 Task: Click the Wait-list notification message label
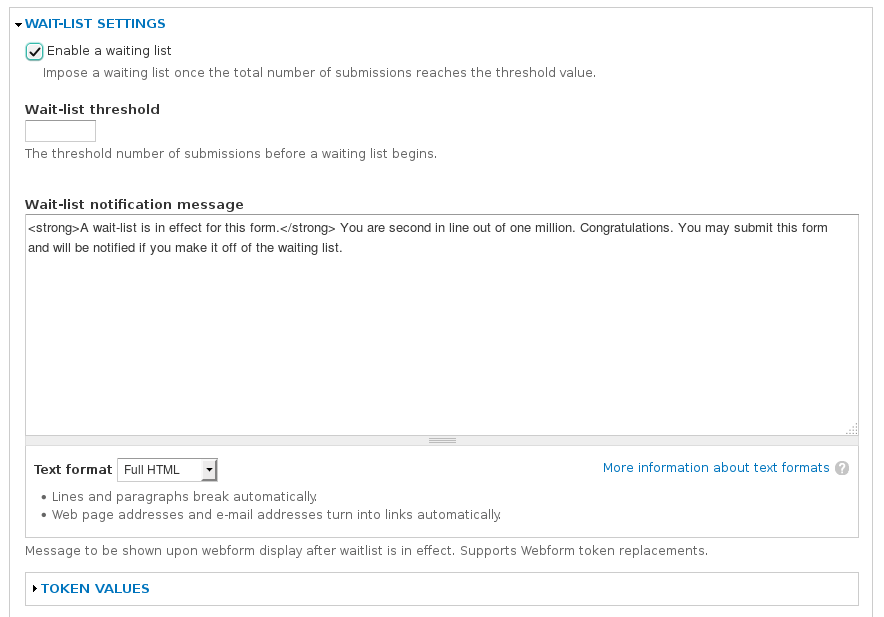[134, 204]
